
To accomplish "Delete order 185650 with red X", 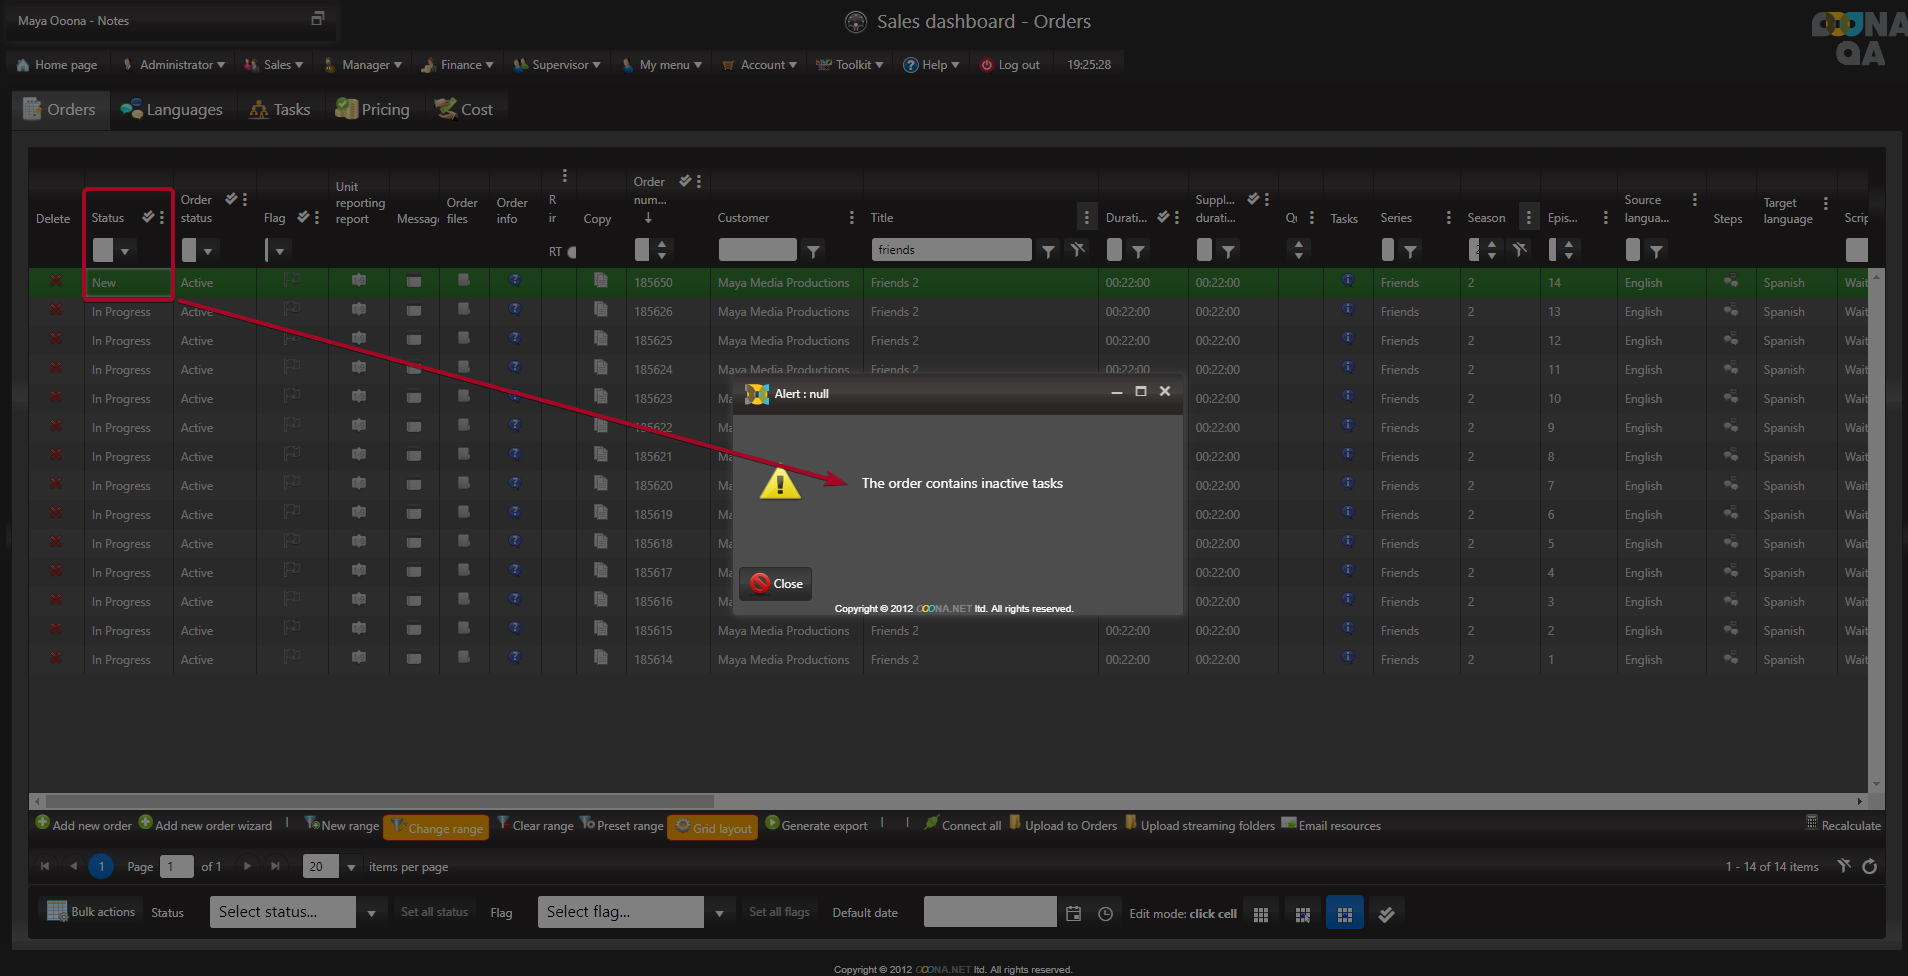I will click(x=56, y=281).
